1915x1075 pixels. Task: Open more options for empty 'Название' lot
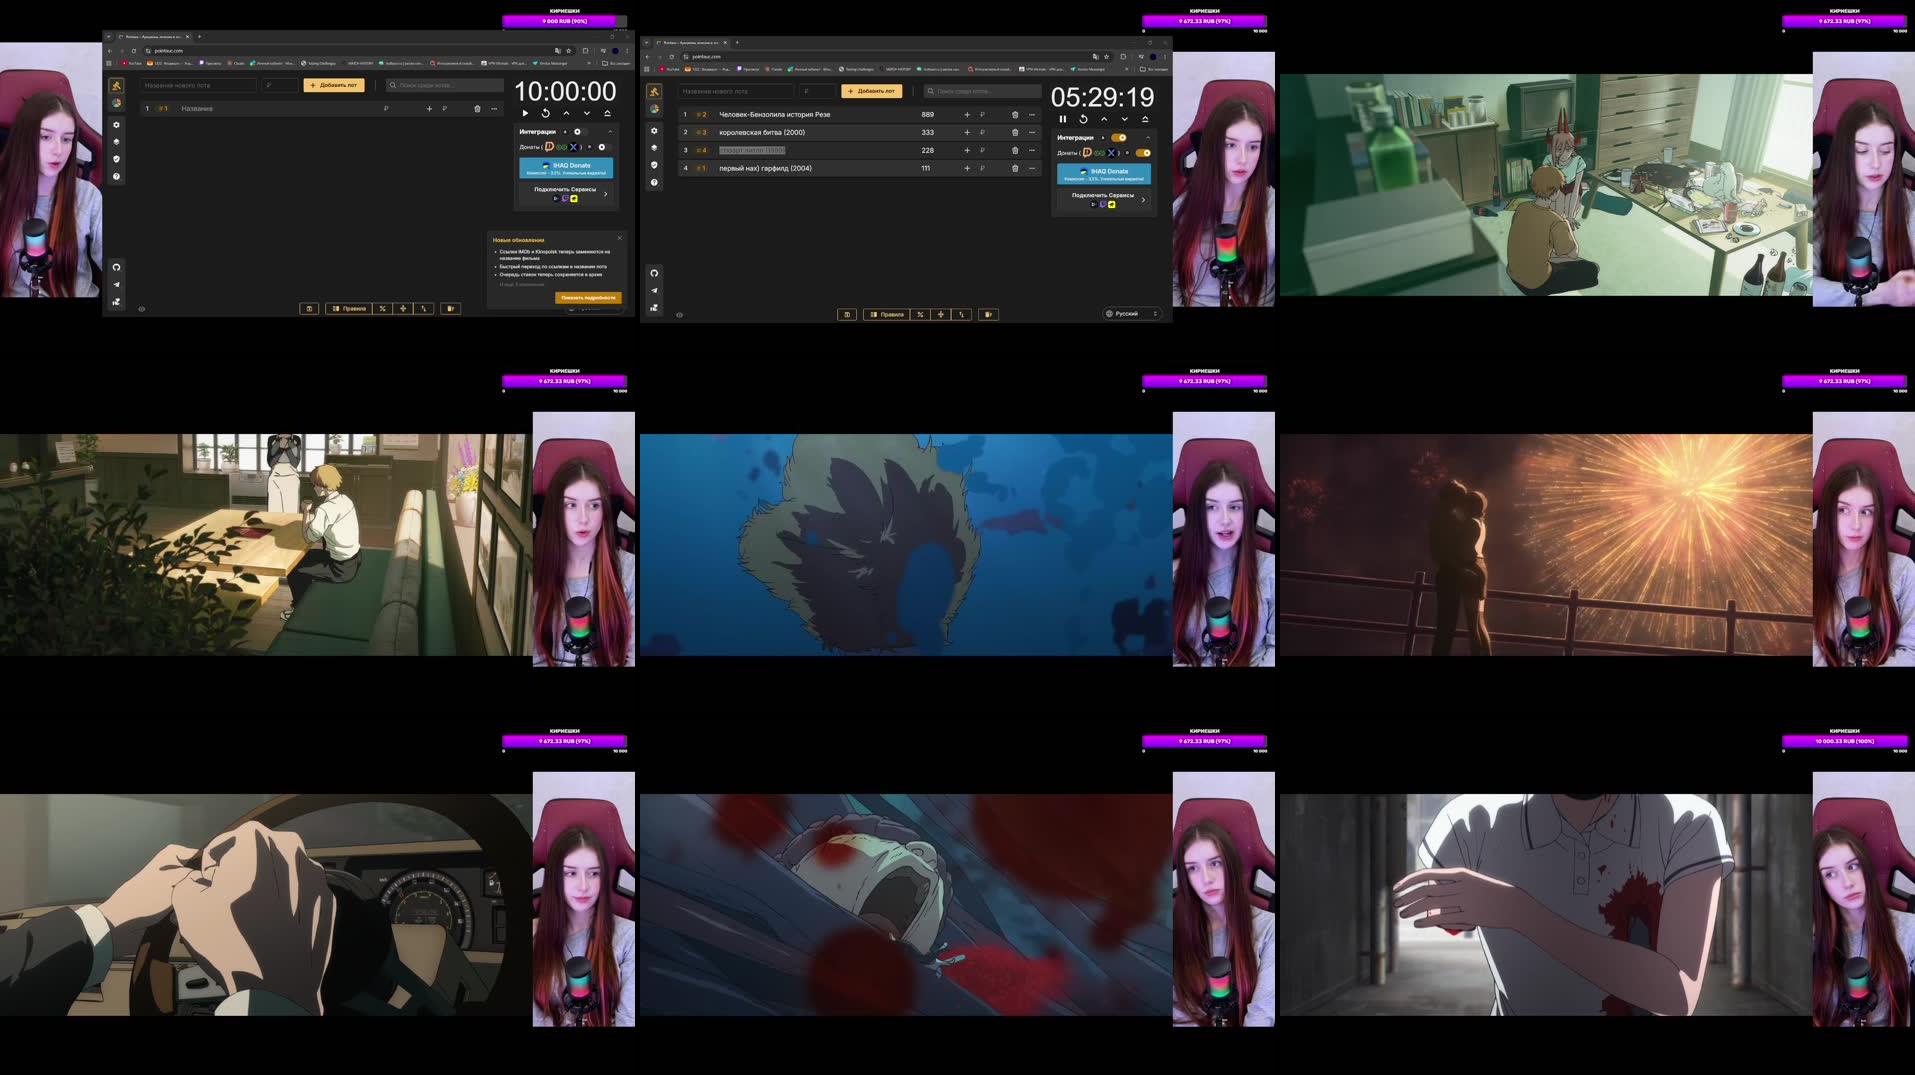pyautogui.click(x=494, y=109)
